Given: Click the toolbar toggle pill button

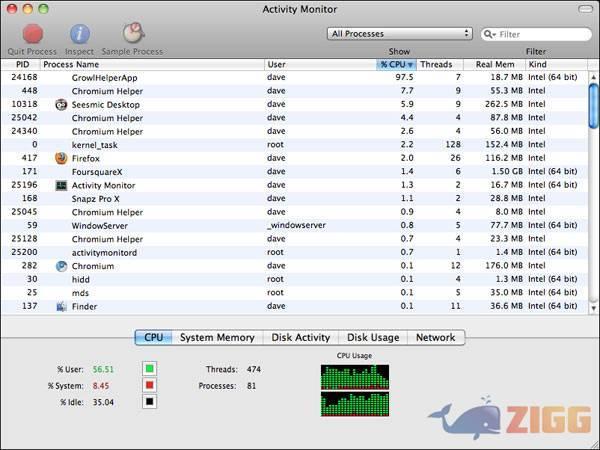Looking at the screenshot, I should click(585, 9).
